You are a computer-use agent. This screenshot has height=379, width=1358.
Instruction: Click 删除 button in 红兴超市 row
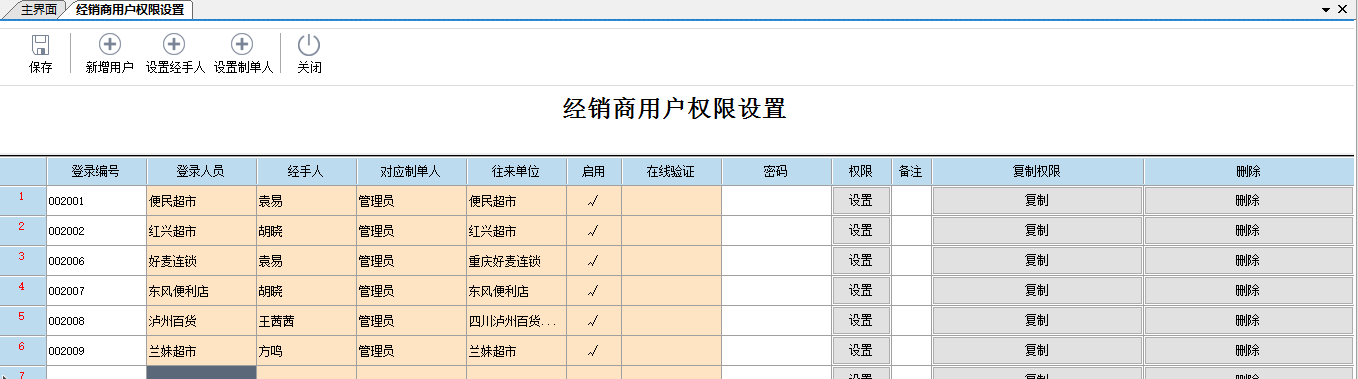click(x=1248, y=231)
